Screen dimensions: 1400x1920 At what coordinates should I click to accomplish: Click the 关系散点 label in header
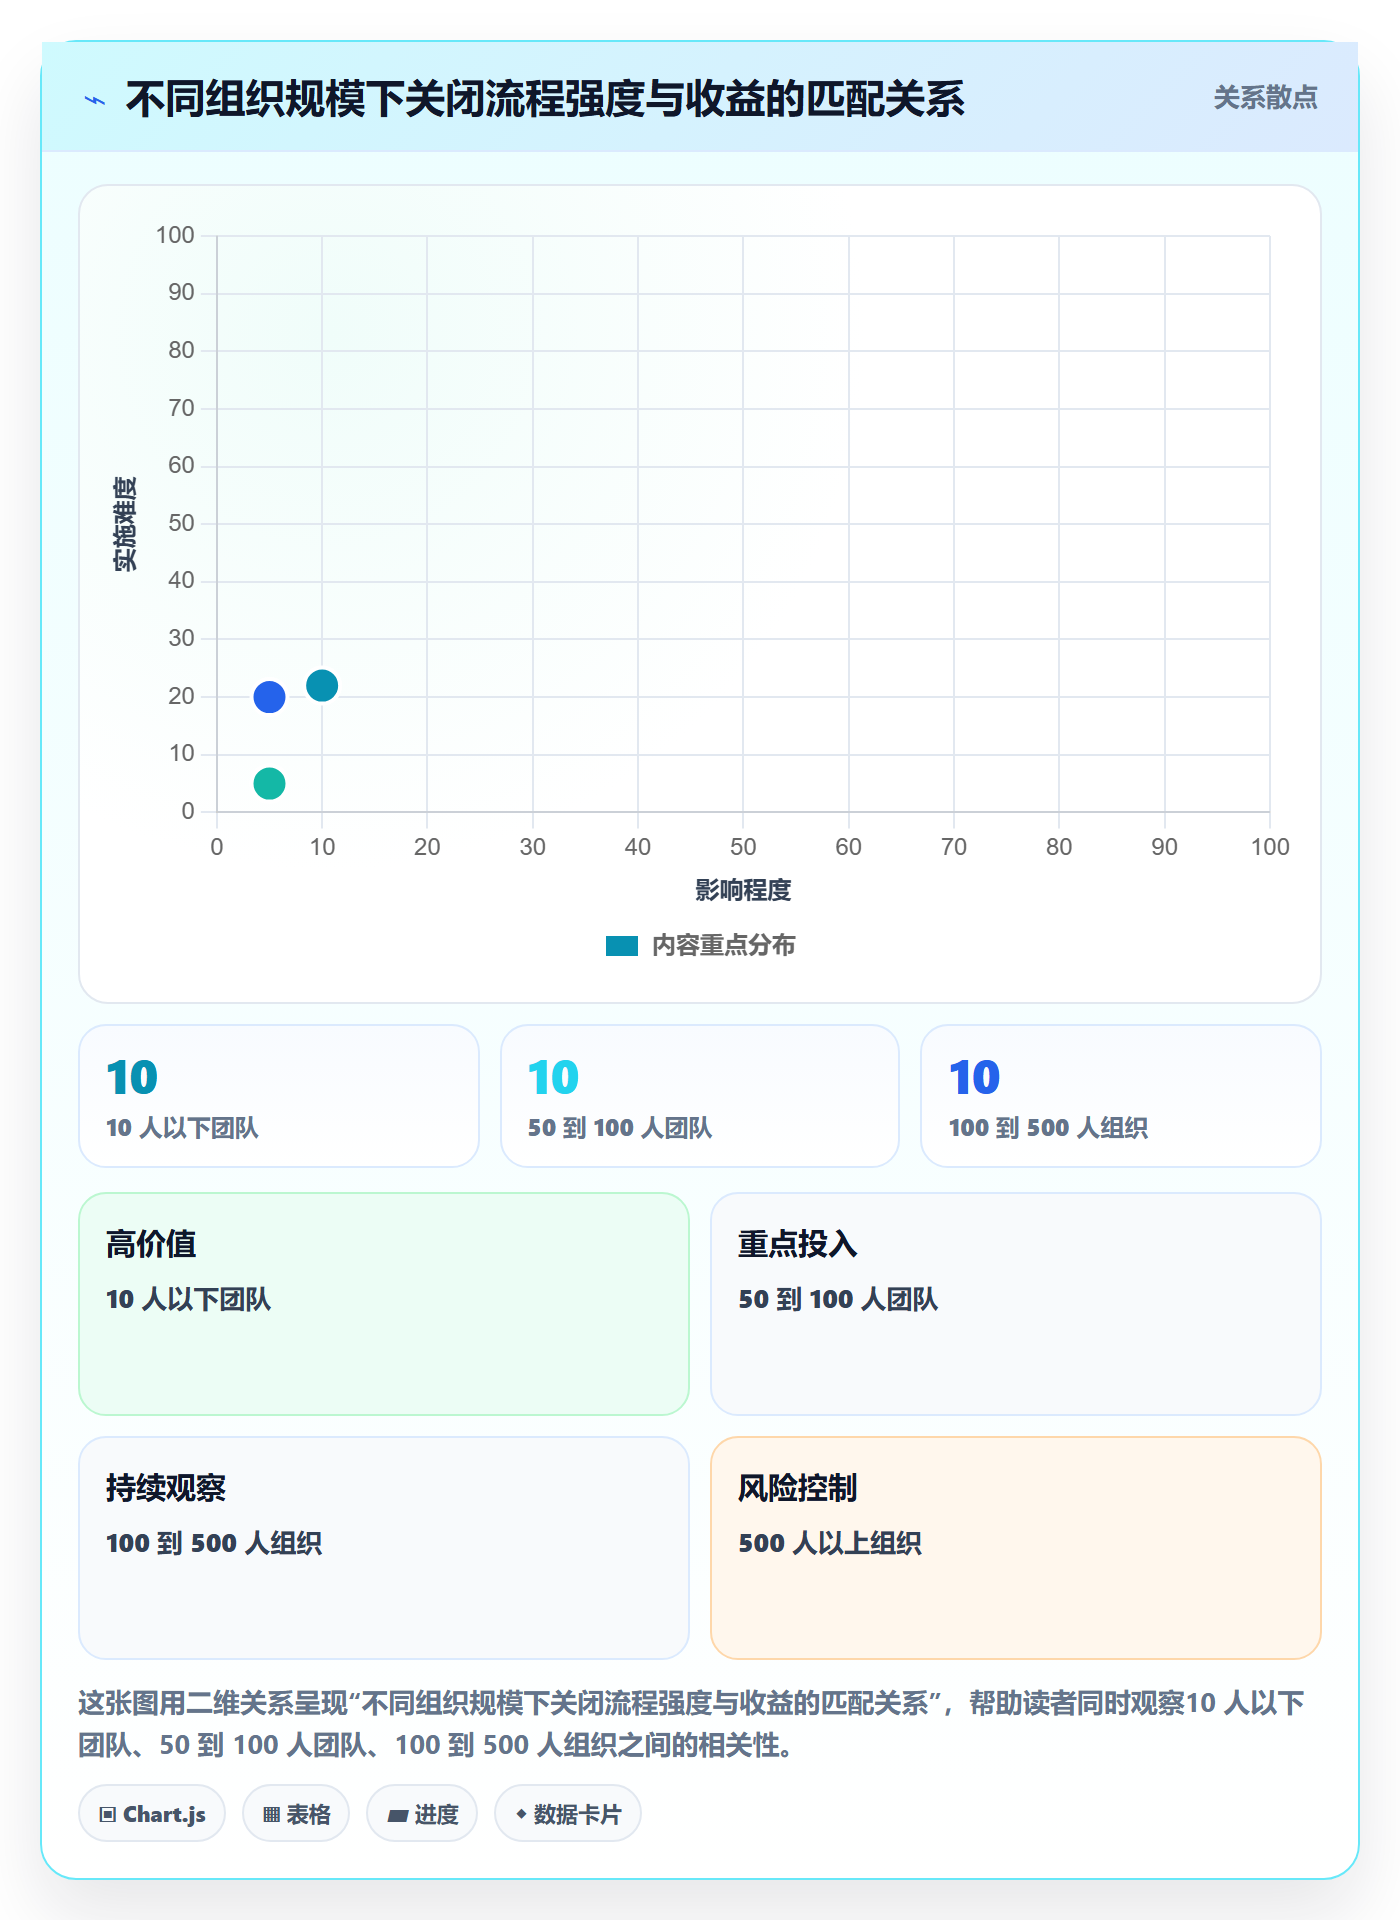pos(1265,98)
